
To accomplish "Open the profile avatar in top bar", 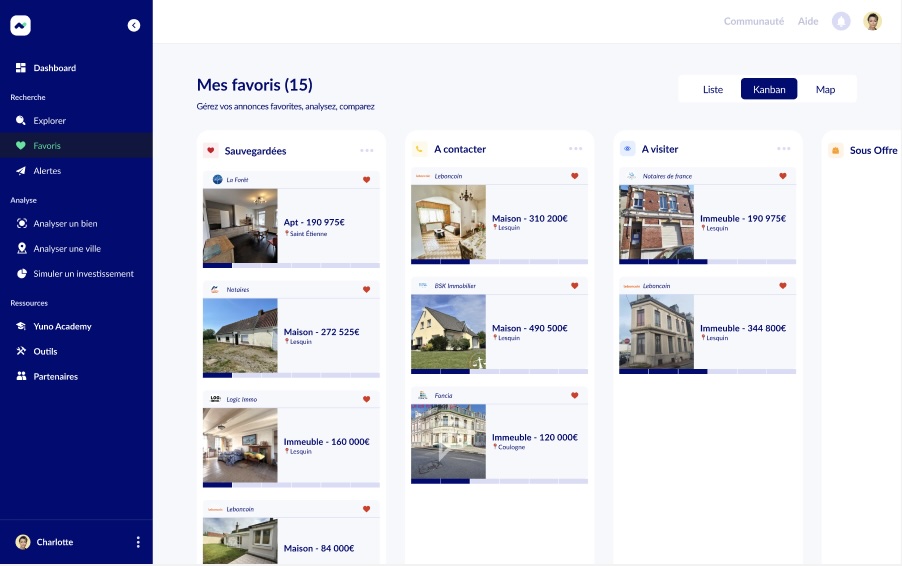I will click(873, 21).
